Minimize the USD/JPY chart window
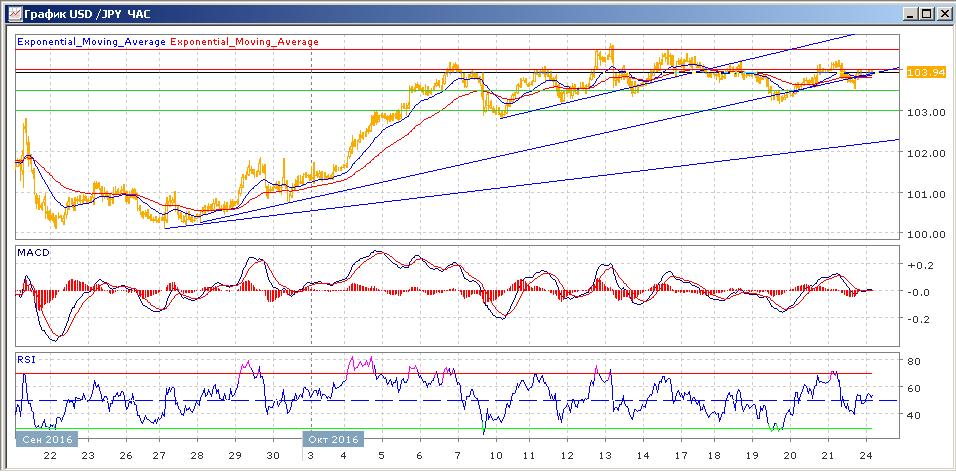The image size is (956, 472). [x=910, y=13]
